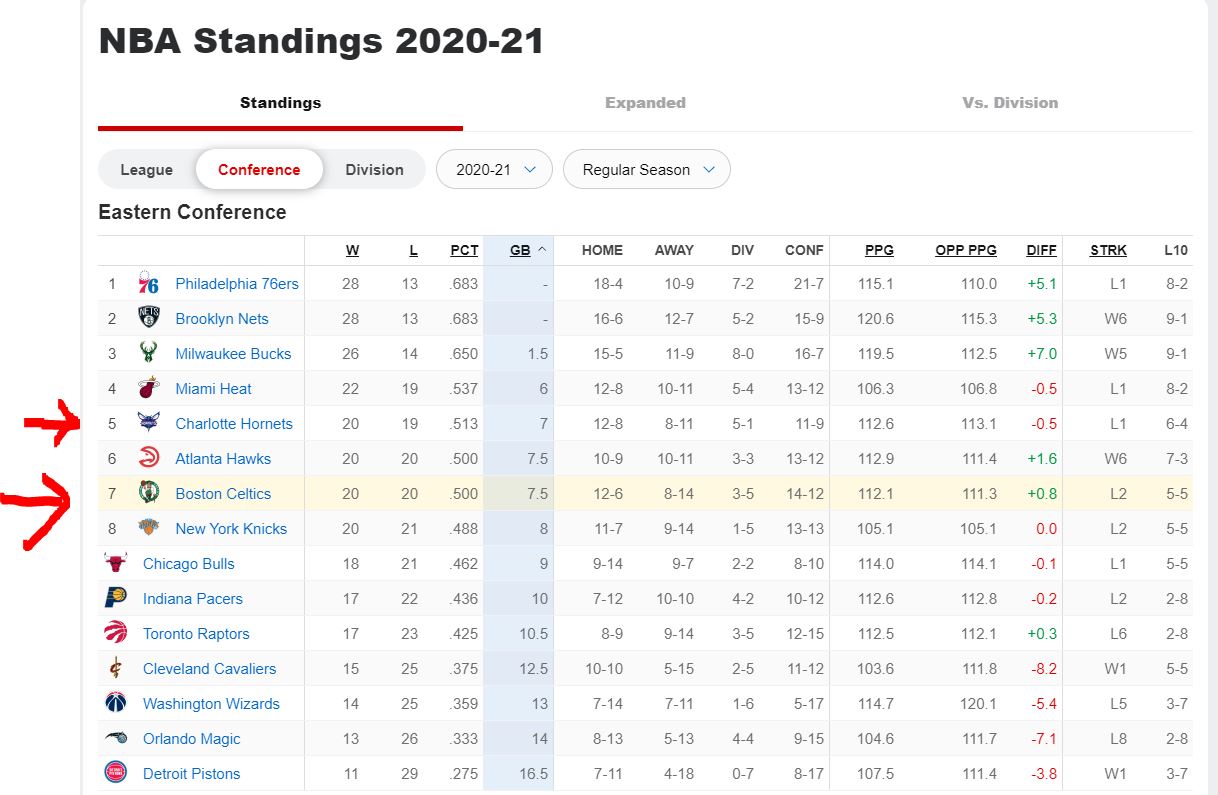Sort standings by W column
The image size is (1218, 795).
pyautogui.click(x=352, y=250)
